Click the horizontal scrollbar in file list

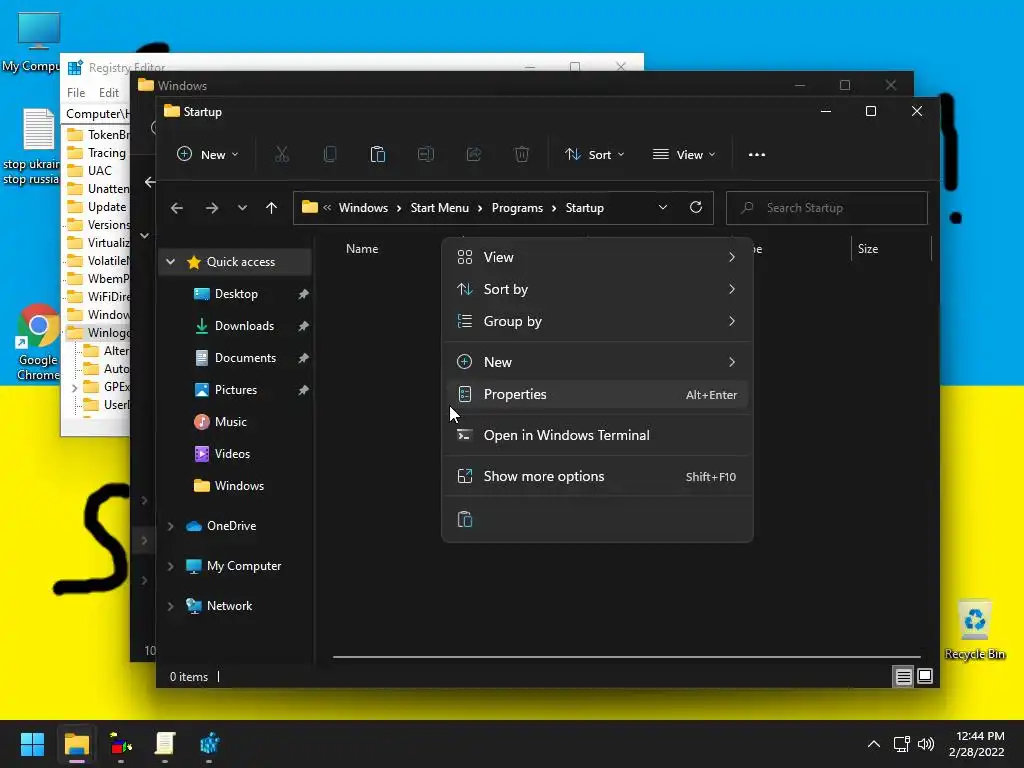point(627,657)
